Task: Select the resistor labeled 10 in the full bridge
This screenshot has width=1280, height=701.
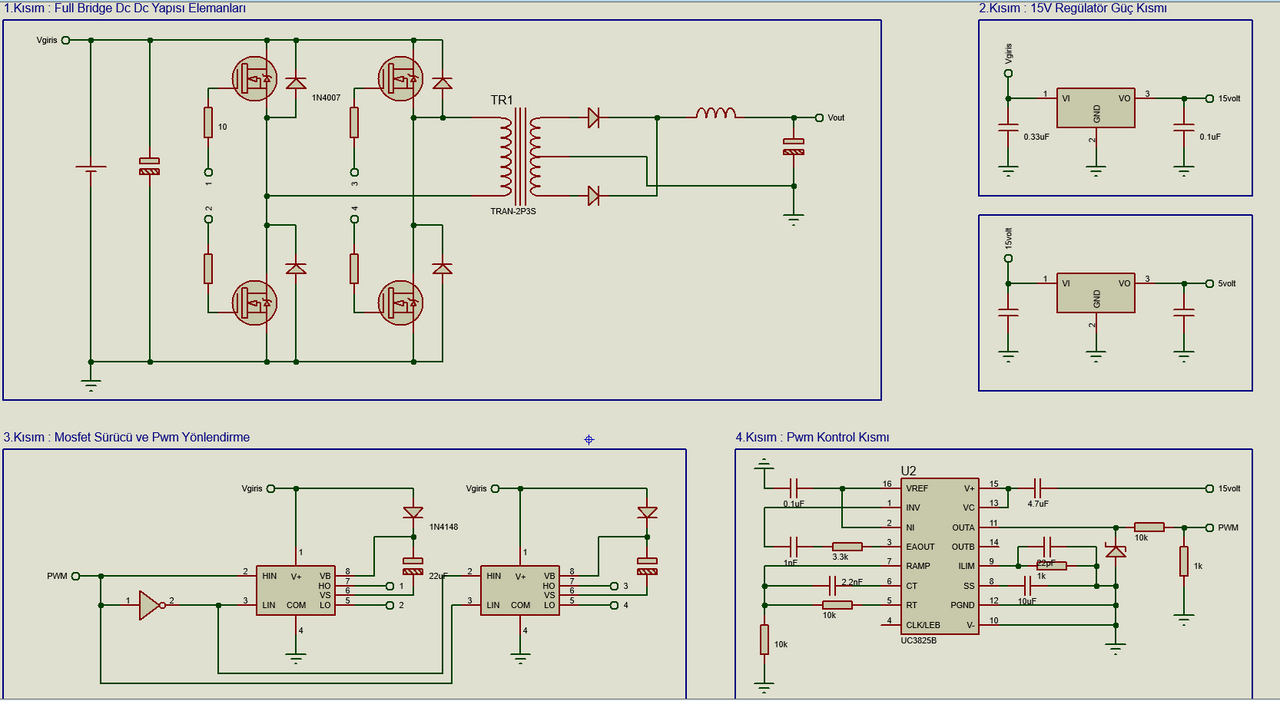Action: pos(208,123)
